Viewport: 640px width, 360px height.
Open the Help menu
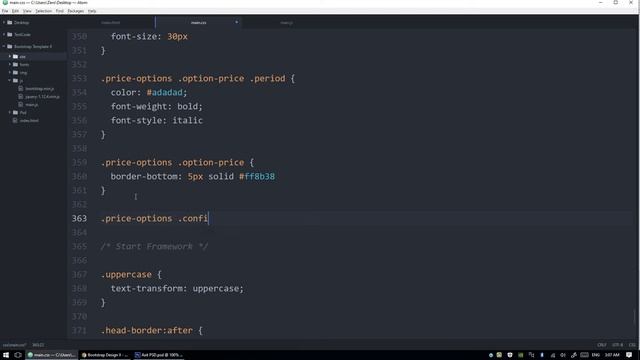coord(92,11)
